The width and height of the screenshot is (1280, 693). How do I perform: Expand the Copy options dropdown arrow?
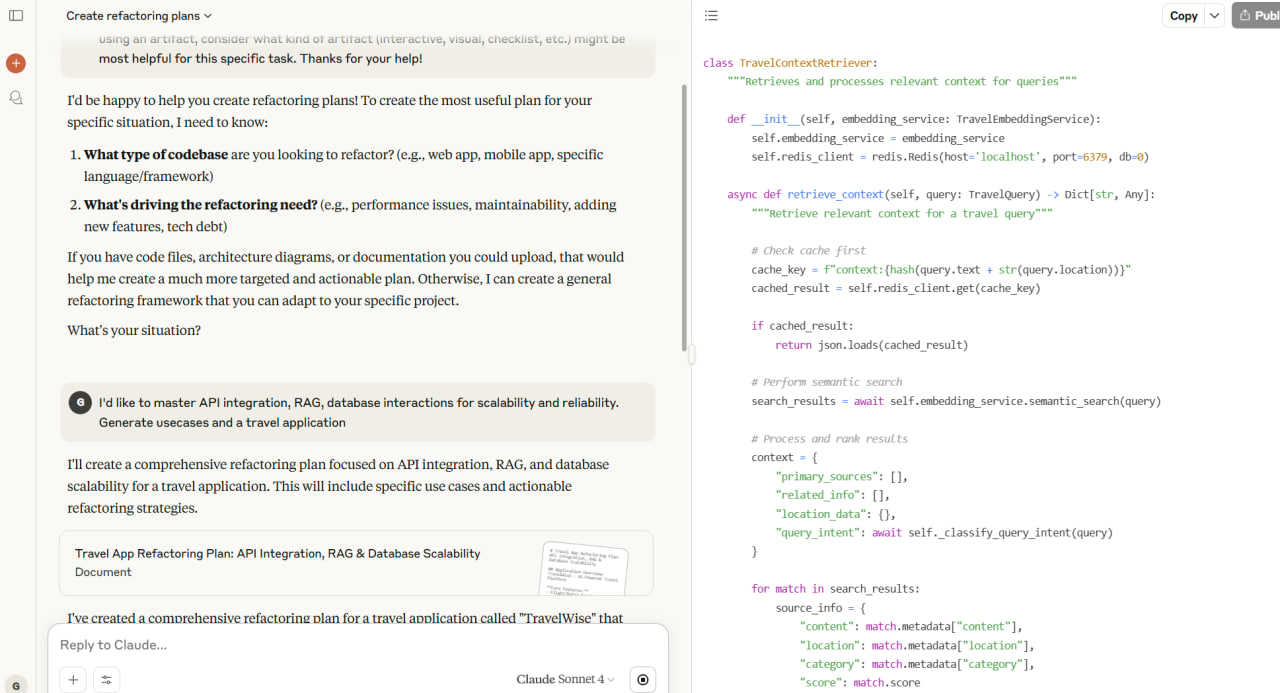(1214, 16)
